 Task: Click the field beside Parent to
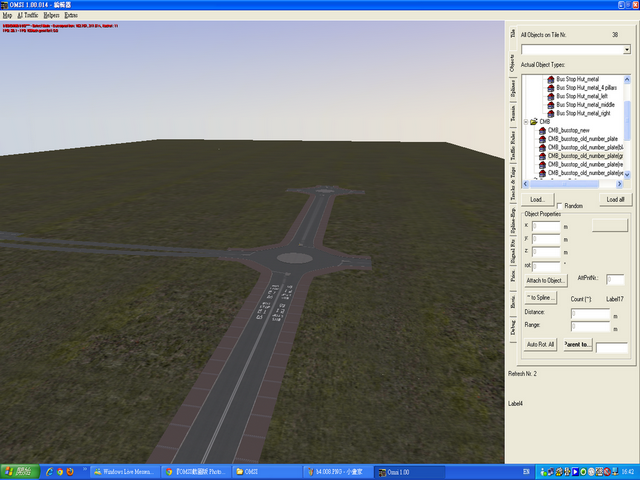click(612, 348)
